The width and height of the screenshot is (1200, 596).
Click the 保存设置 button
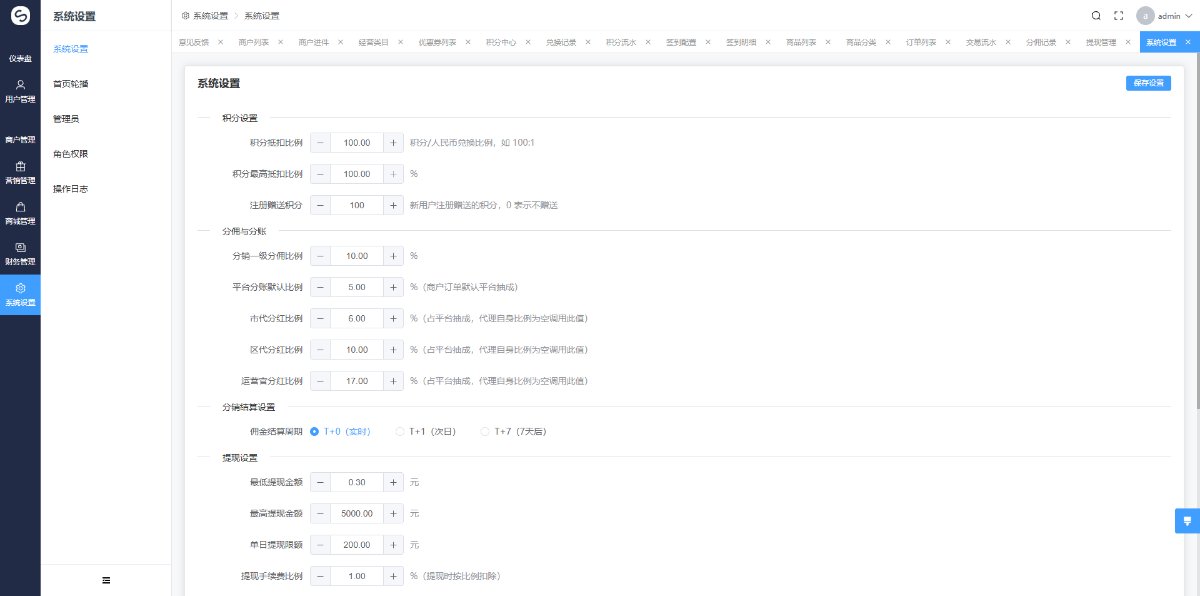[x=1148, y=83]
